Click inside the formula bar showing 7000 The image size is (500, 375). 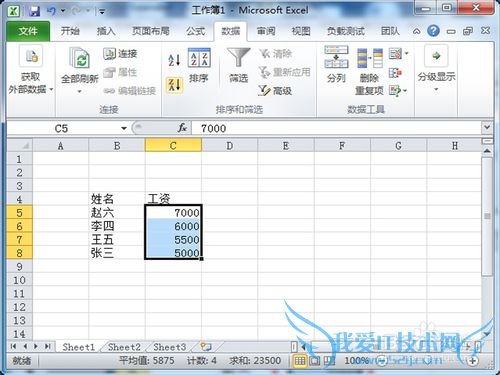(x=336, y=128)
